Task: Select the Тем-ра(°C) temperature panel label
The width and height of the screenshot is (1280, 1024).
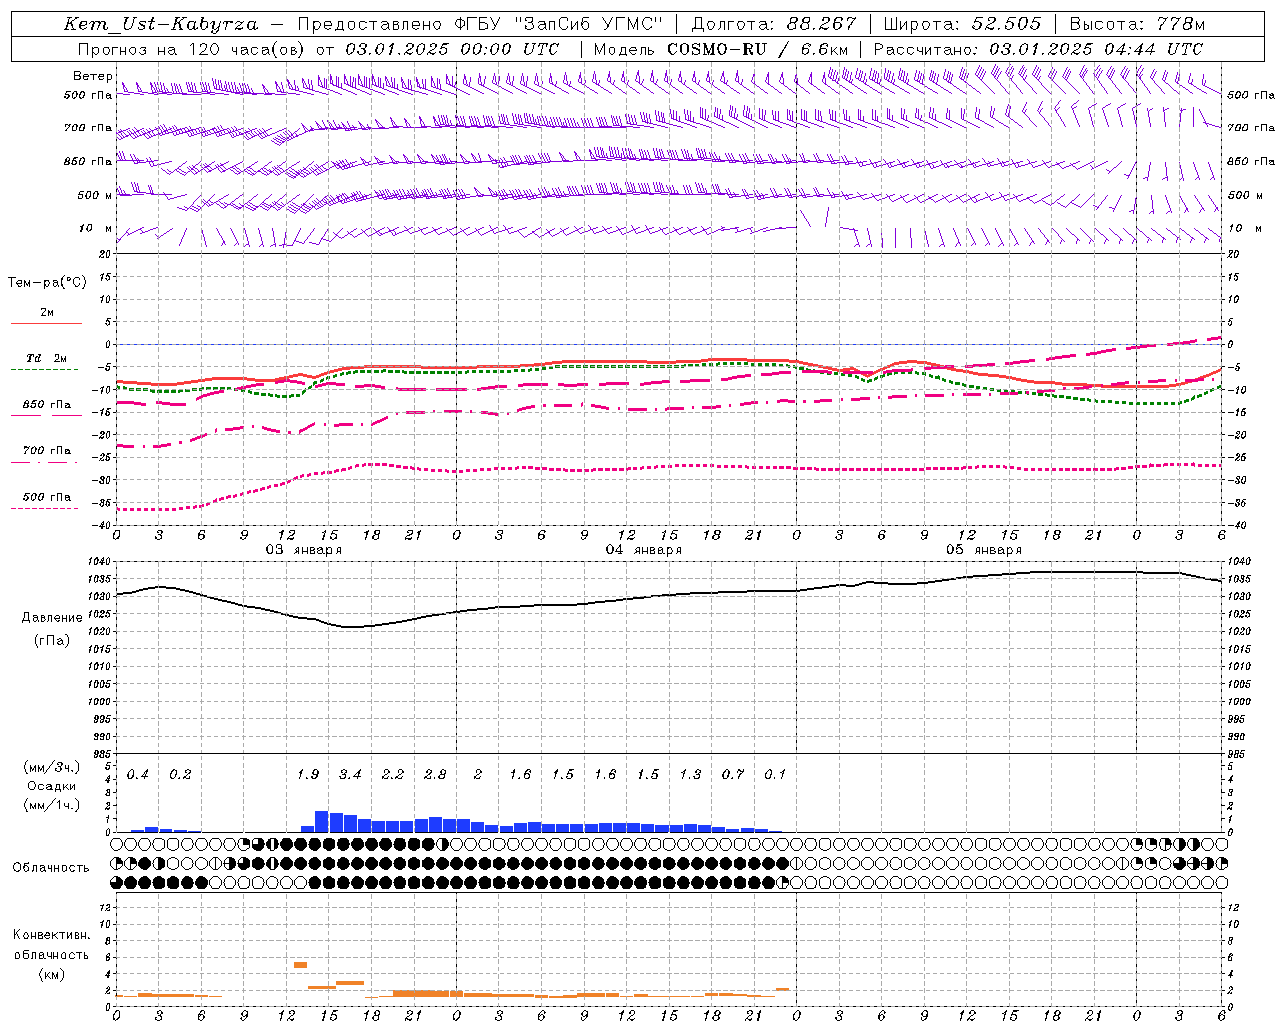Action: coord(47,283)
